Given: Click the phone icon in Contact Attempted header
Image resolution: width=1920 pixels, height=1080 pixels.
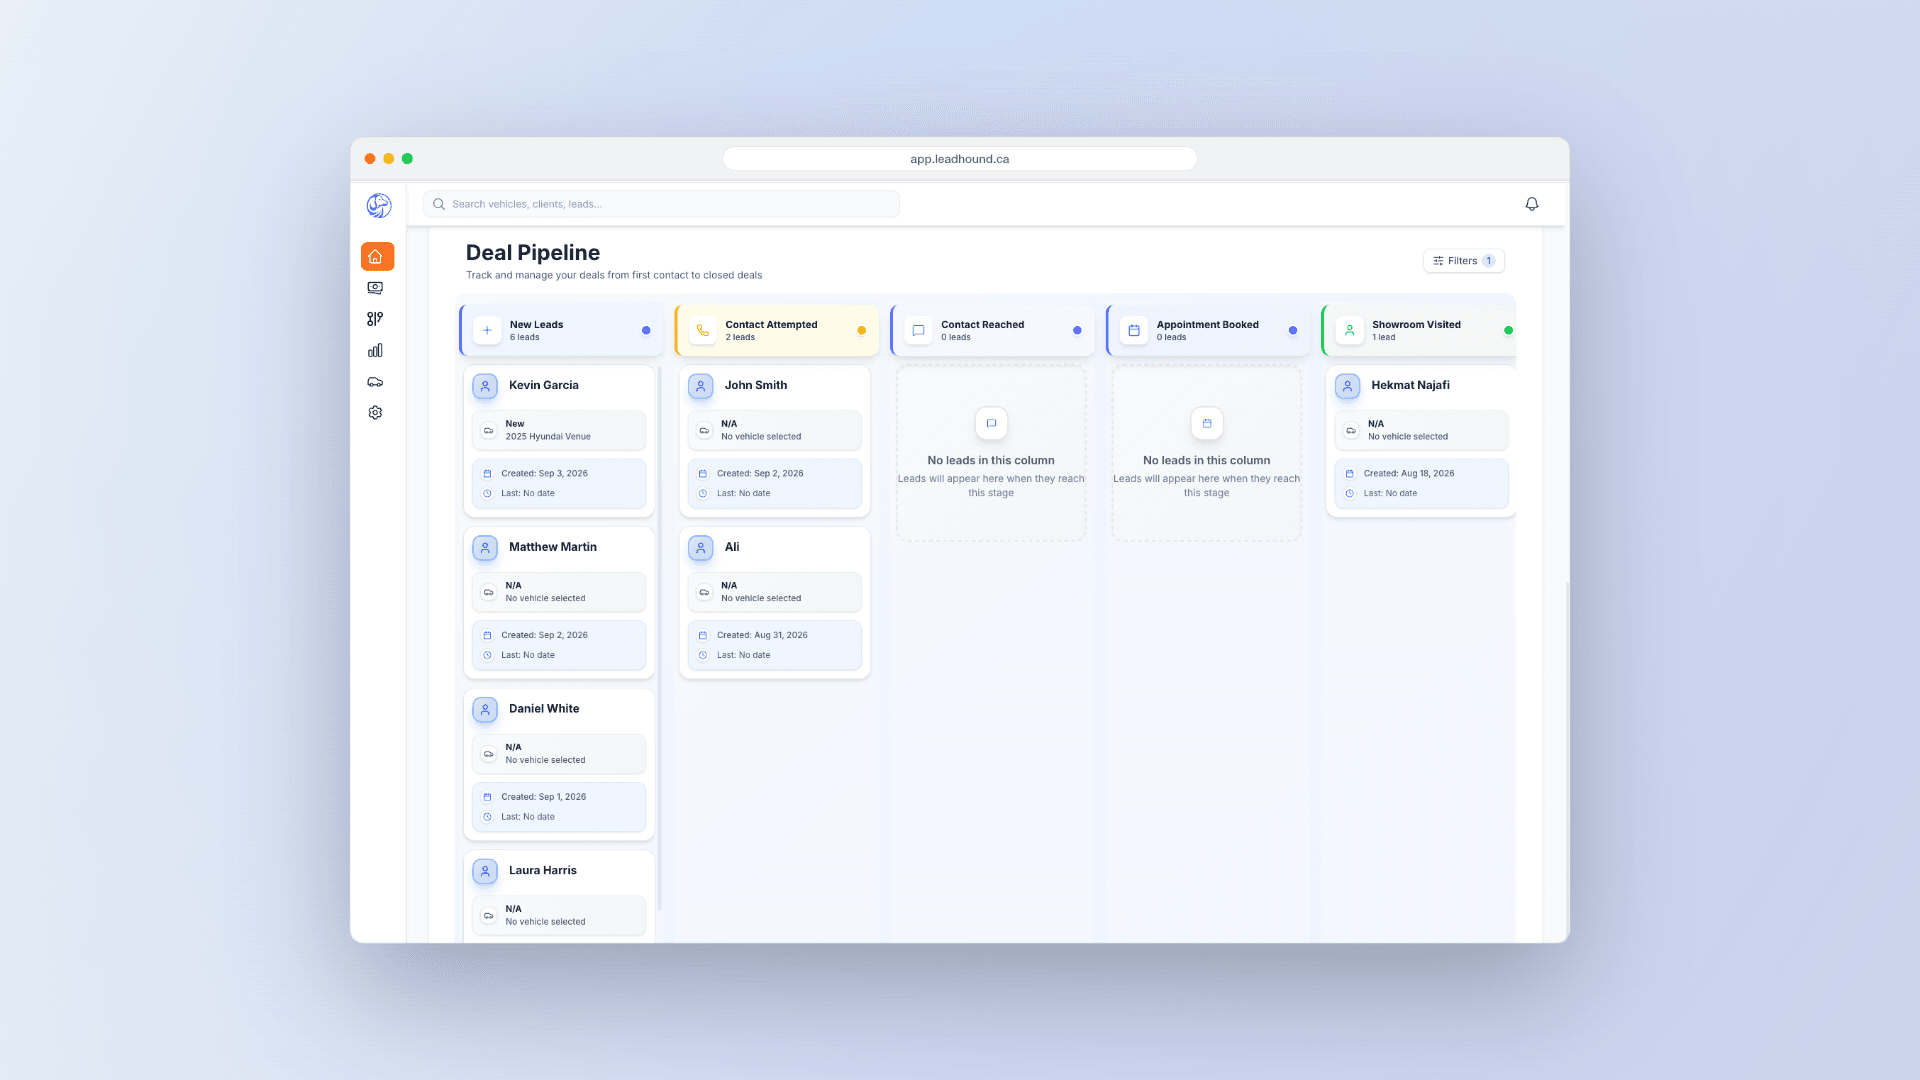Looking at the screenshot, I should coord(703,330).
